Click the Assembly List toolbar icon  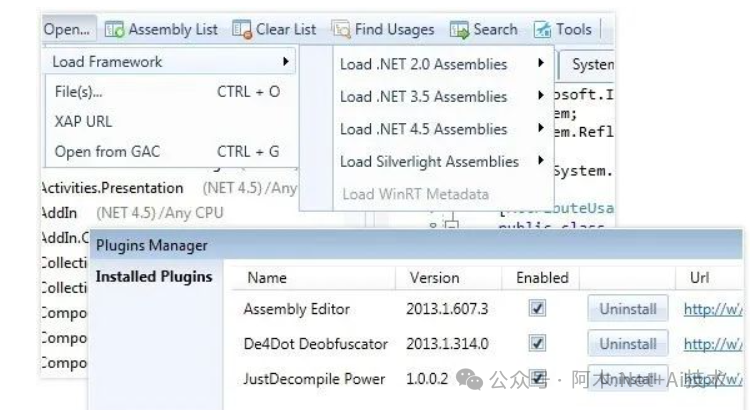pos(114,30)
